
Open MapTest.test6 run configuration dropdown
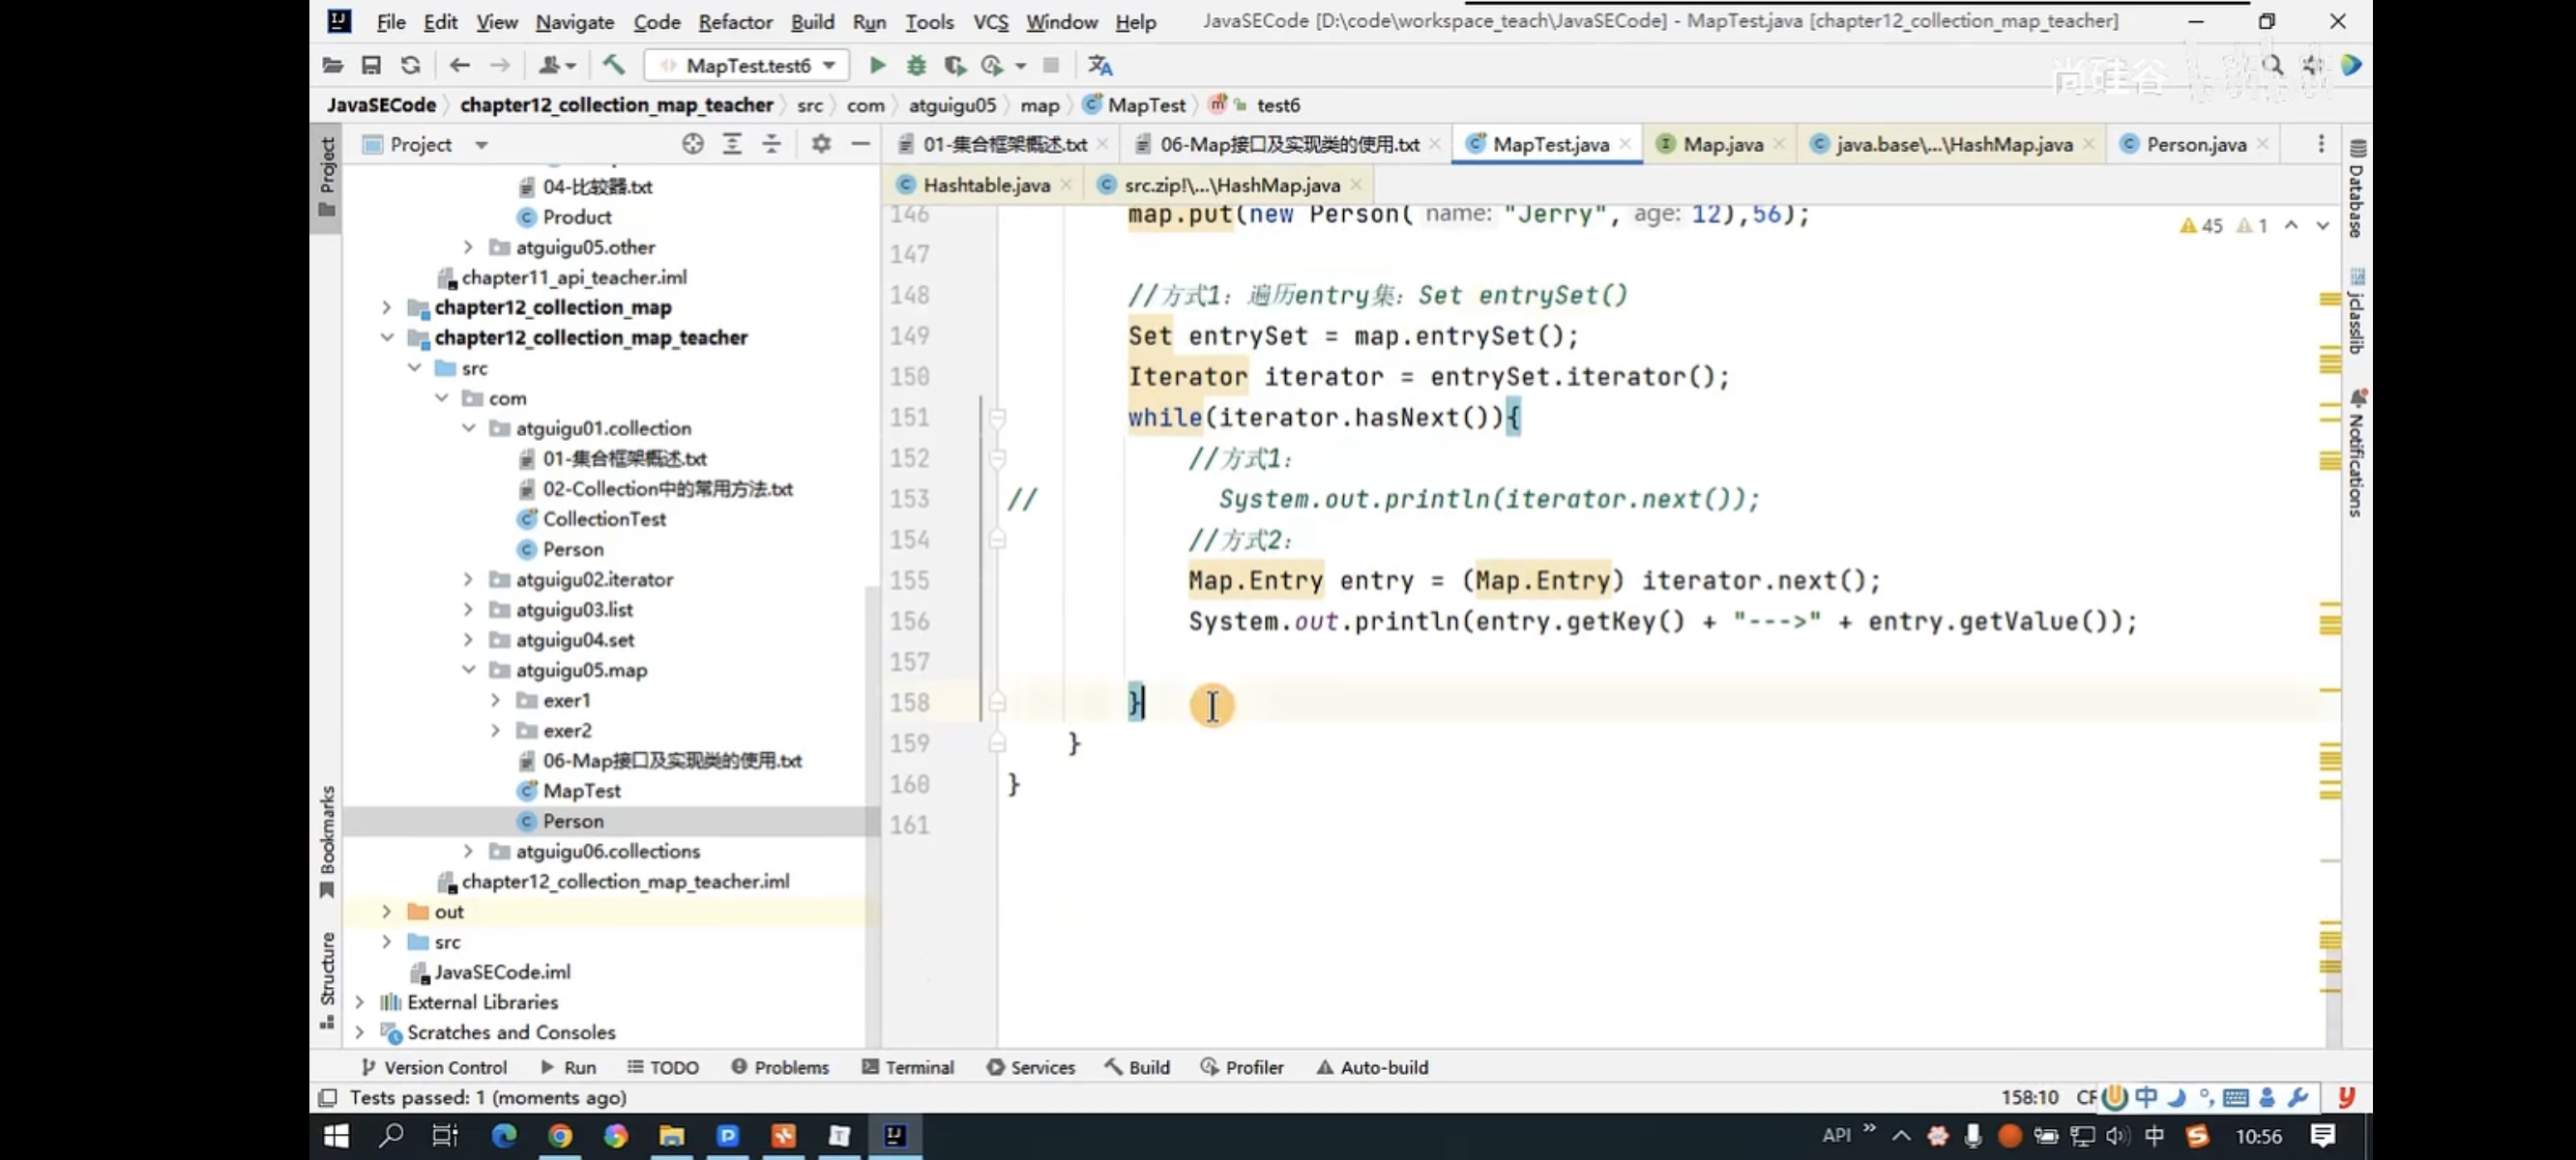pyautogui.click(x=748, y=65)
